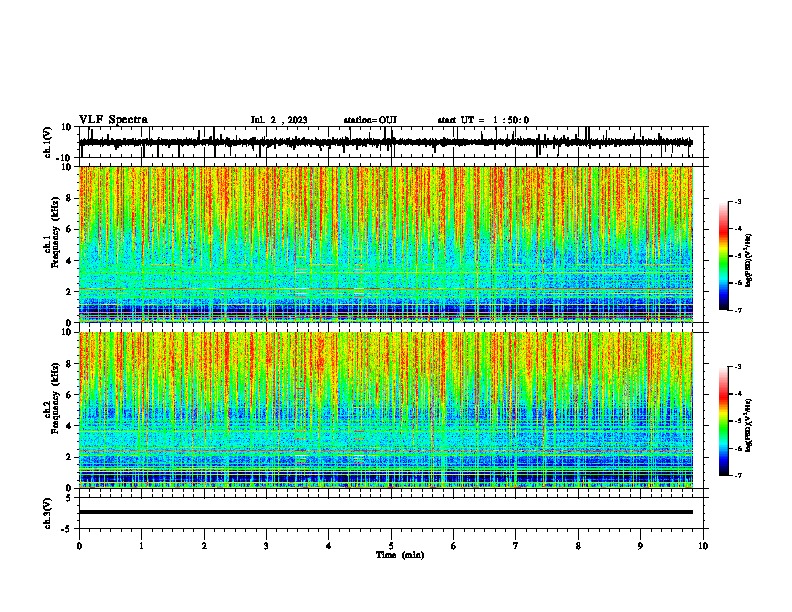
Task: Click the time axis tick label '1'
Action: pos(141,546)
